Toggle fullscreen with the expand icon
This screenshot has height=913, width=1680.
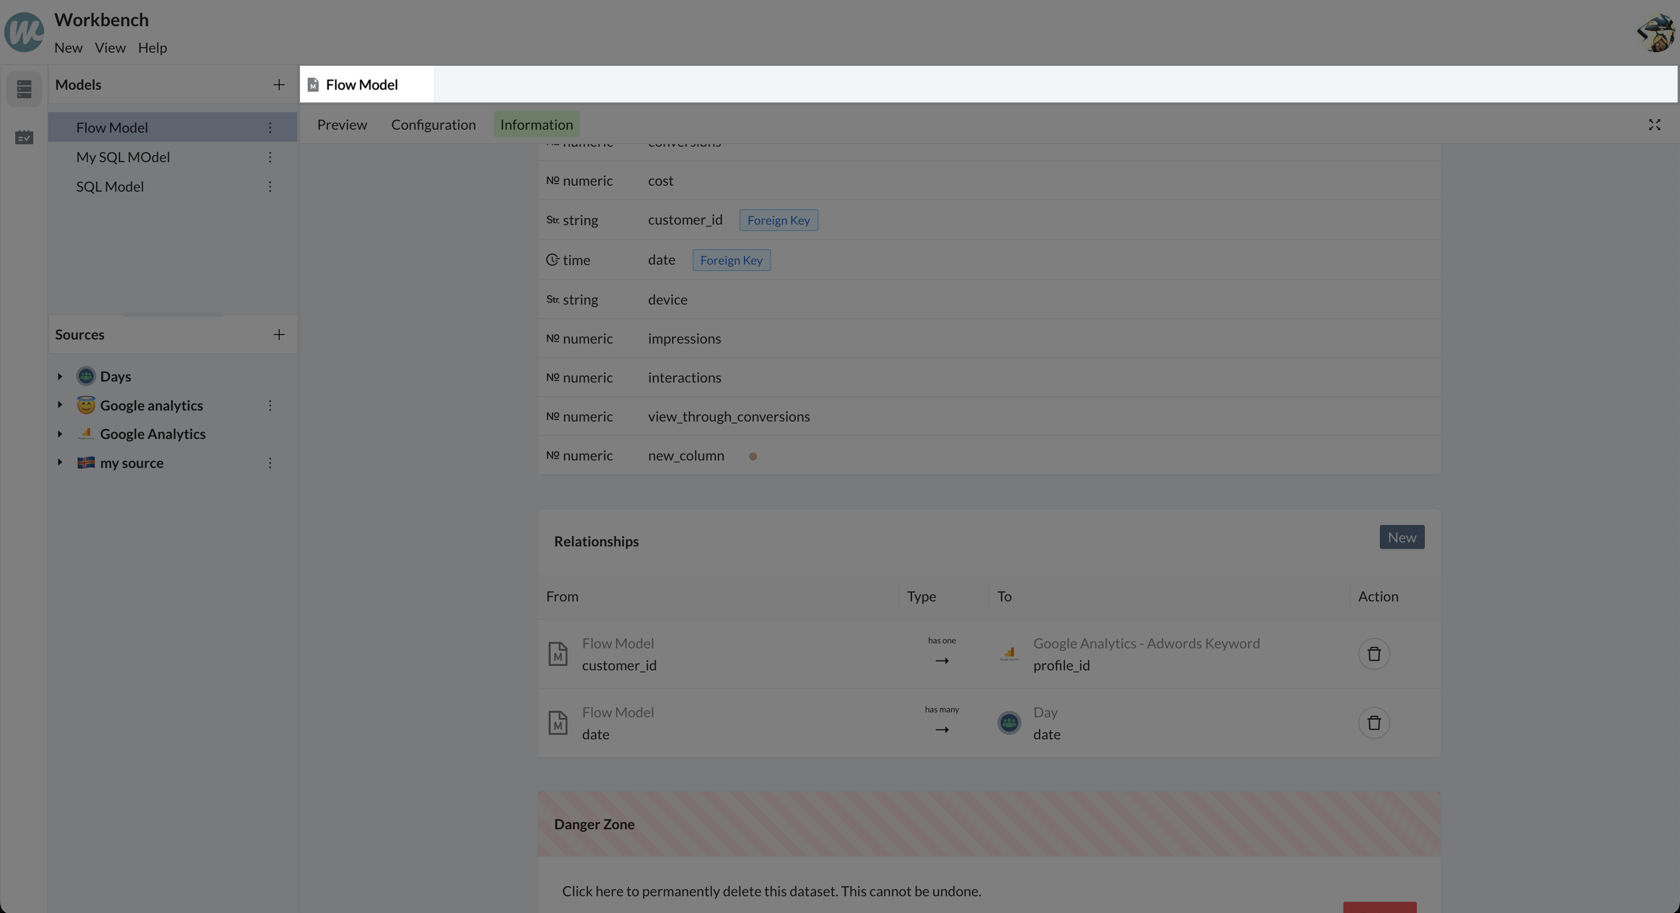pos(1654,125)
